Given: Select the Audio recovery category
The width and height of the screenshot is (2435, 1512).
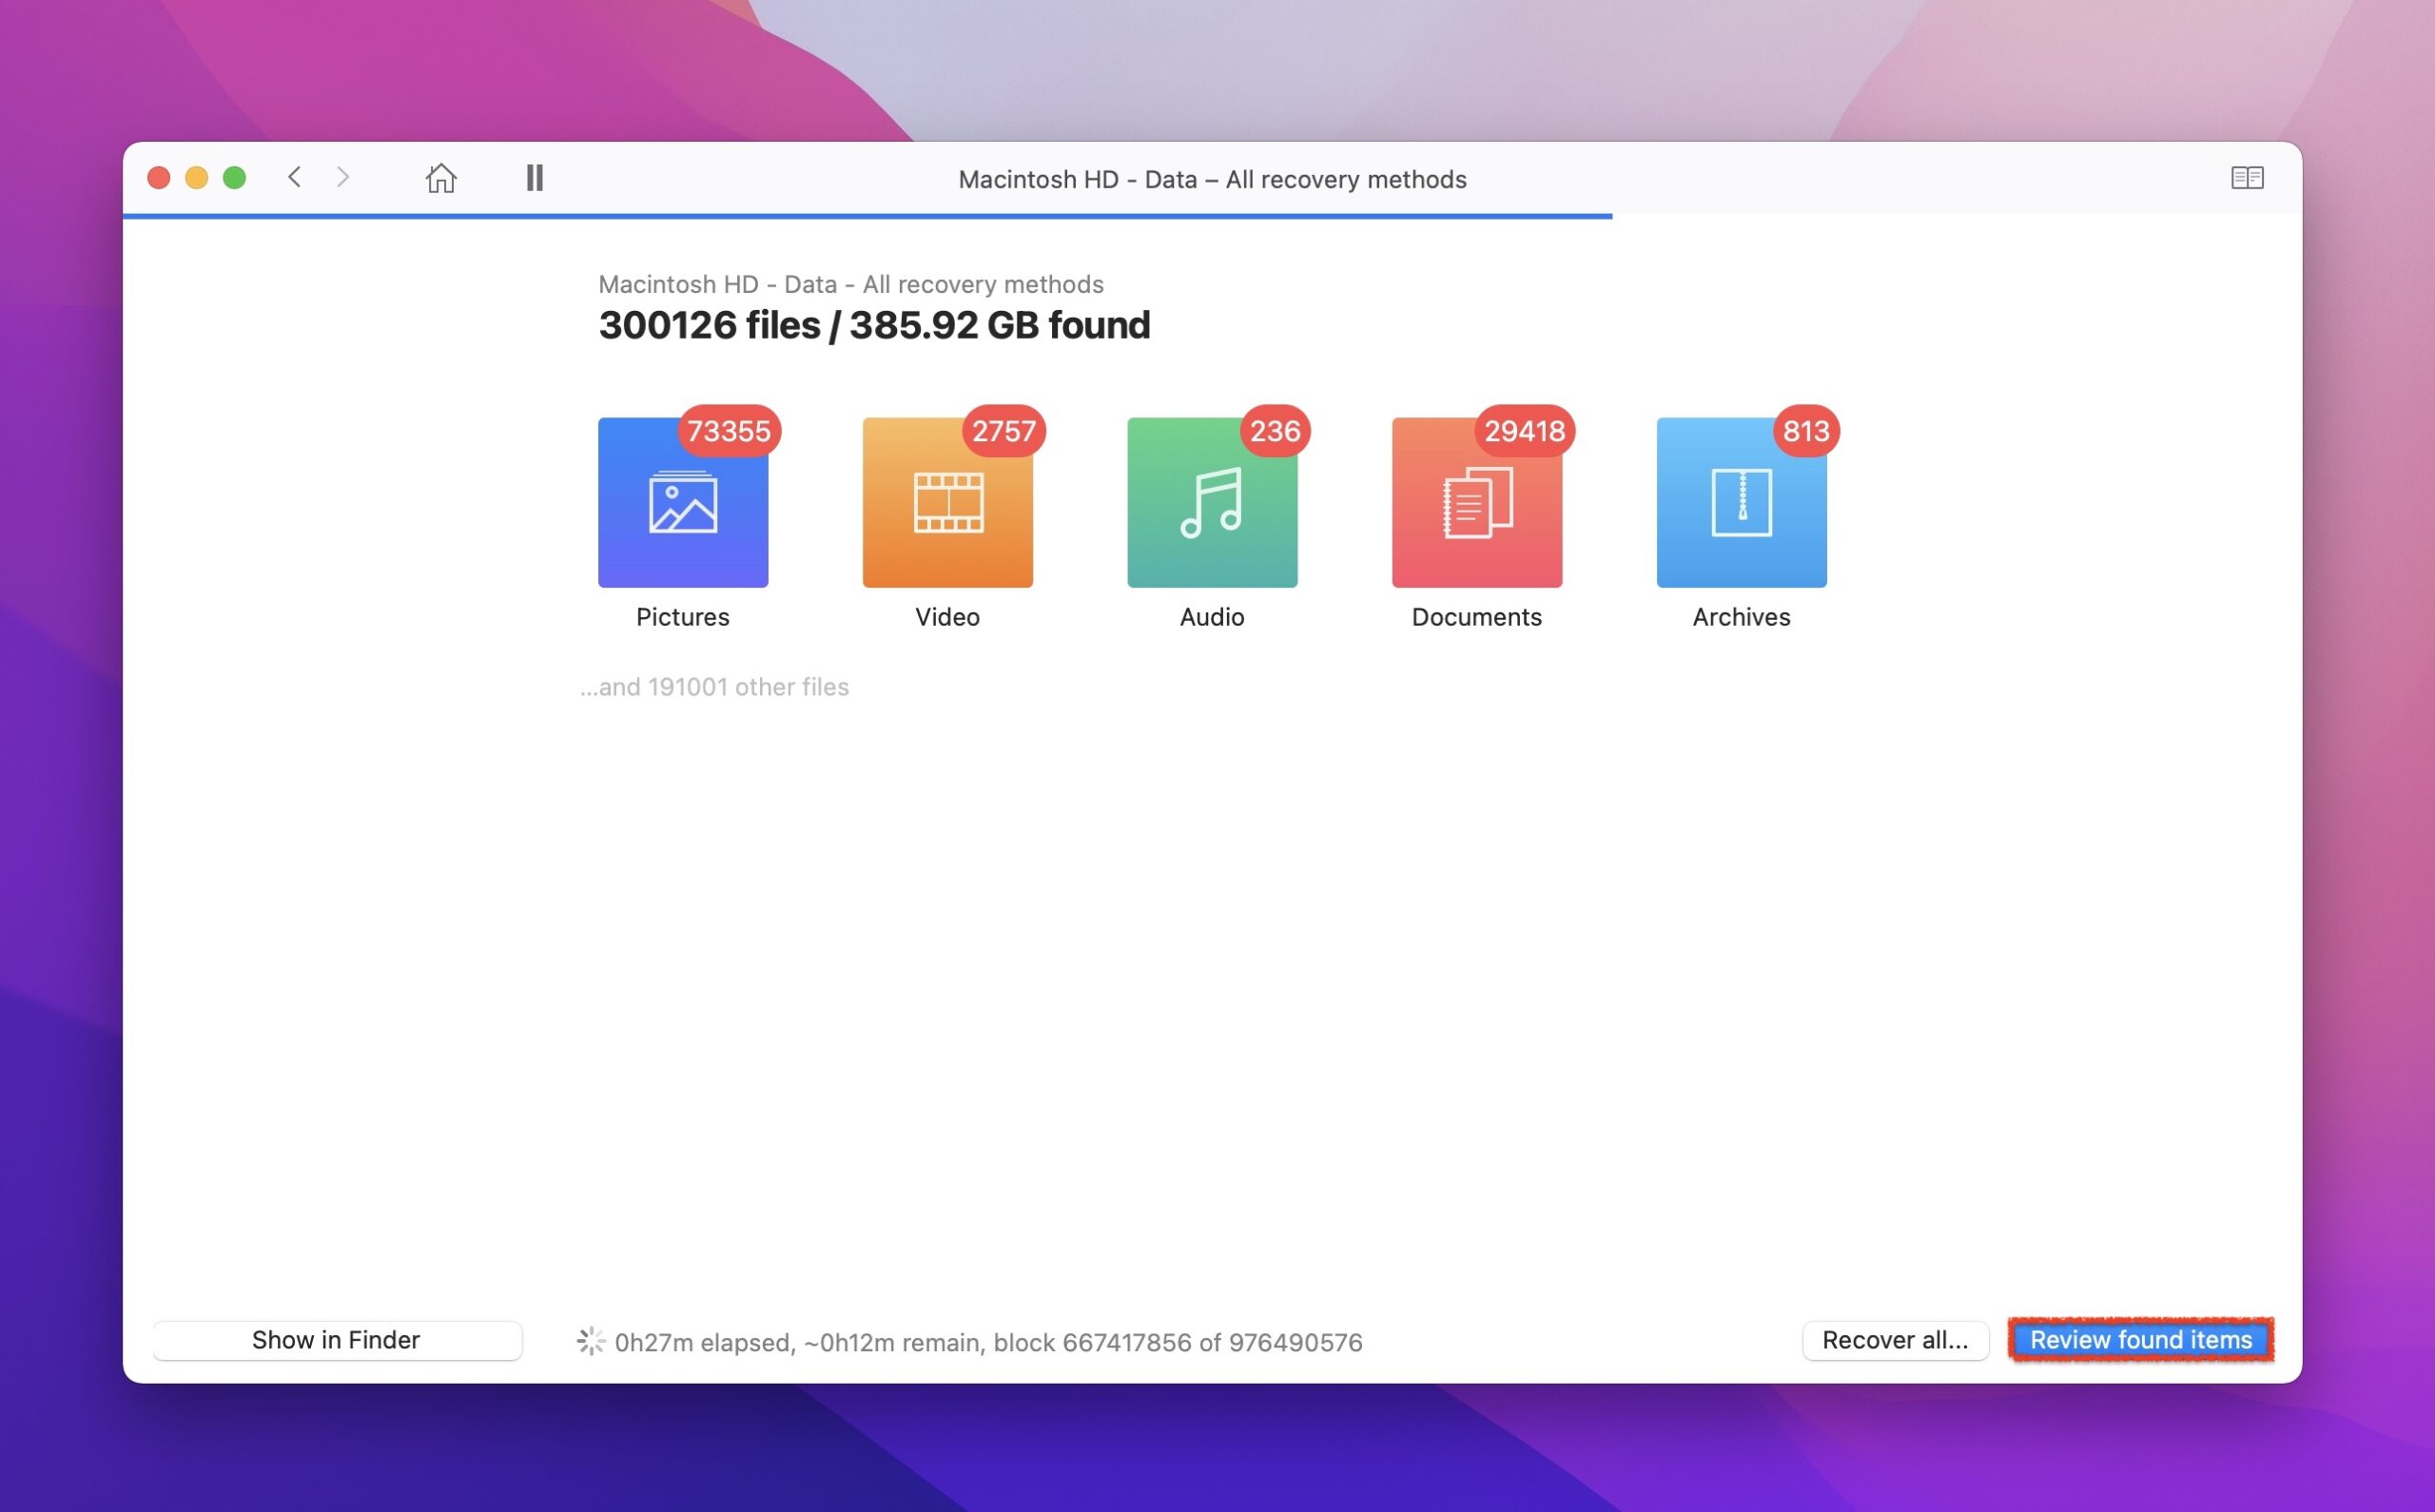Looking at the screenshot, I should (1211, 502).
